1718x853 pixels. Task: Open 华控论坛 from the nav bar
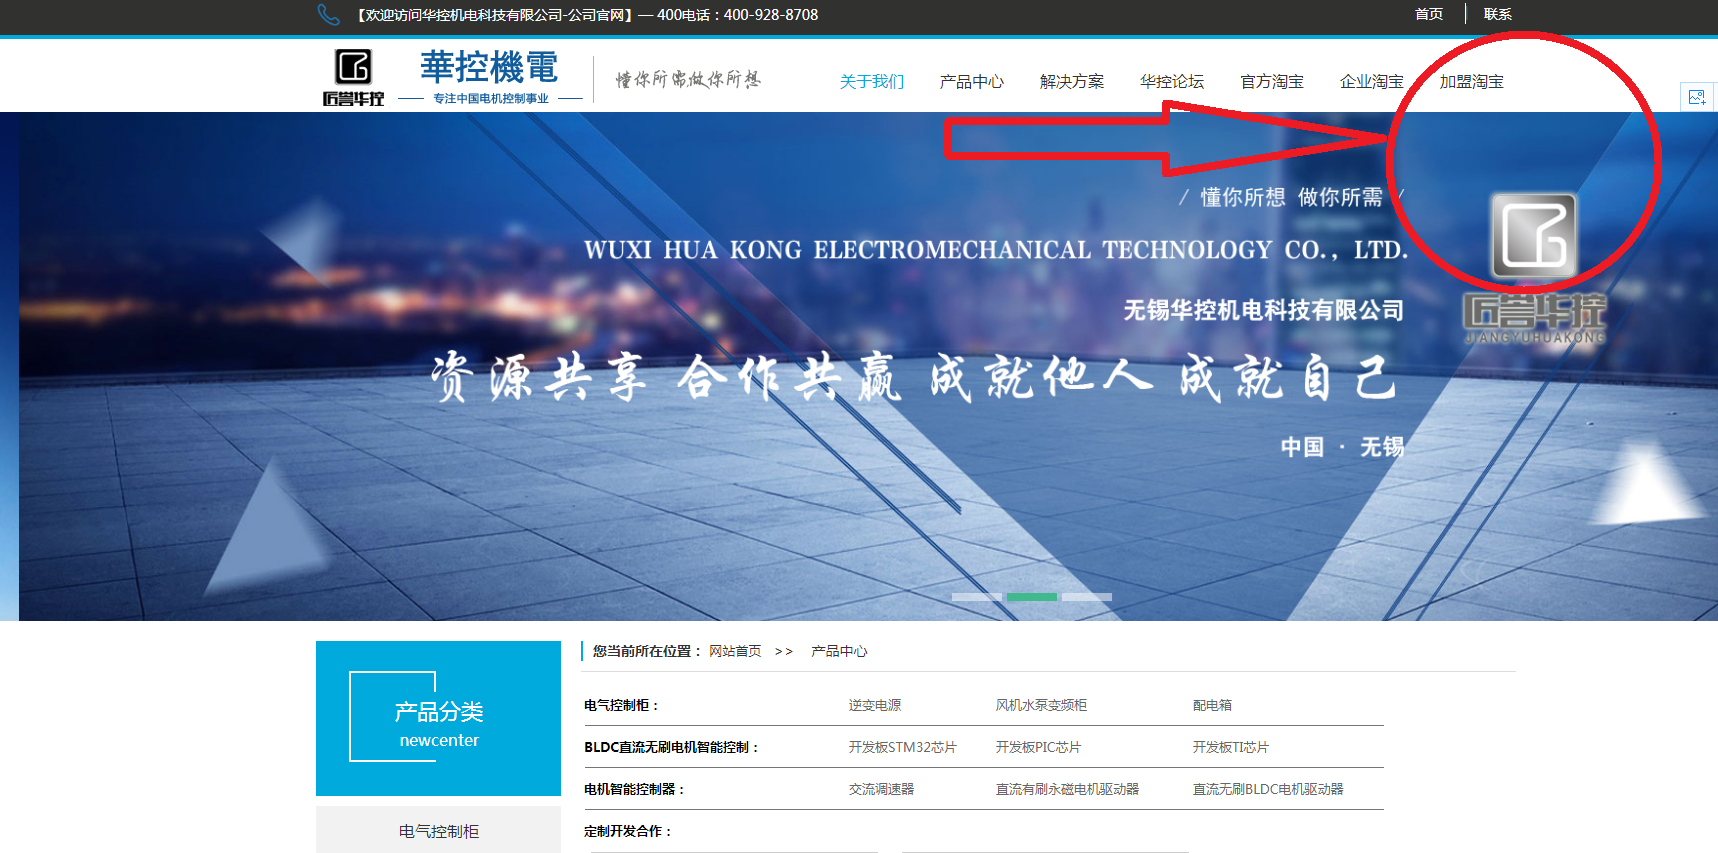point(1172,82)
